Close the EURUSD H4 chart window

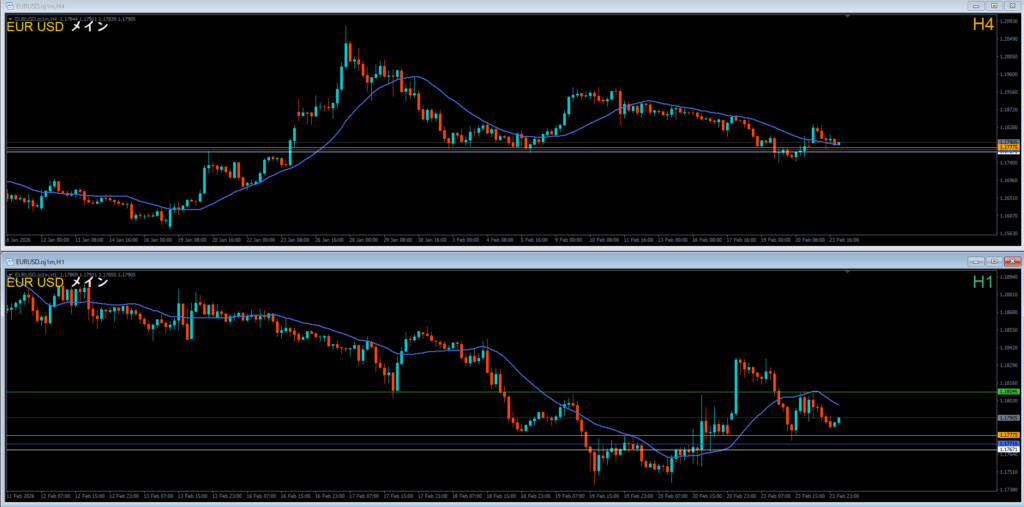click(x=1012, y=5)
